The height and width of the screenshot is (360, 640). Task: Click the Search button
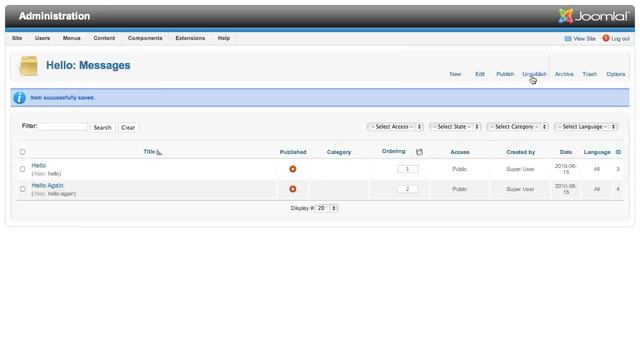pyautogui.click(x=102, y=127)
